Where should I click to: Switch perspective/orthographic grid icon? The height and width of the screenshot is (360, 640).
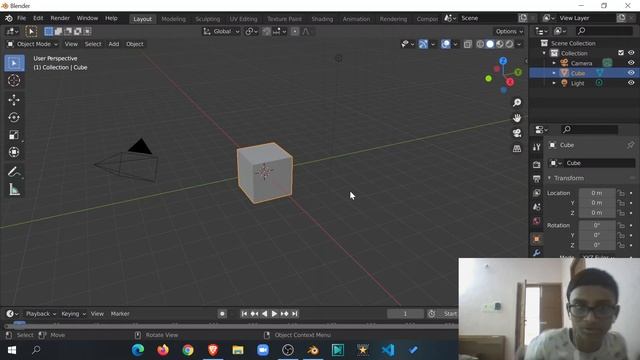pos(517,149)
